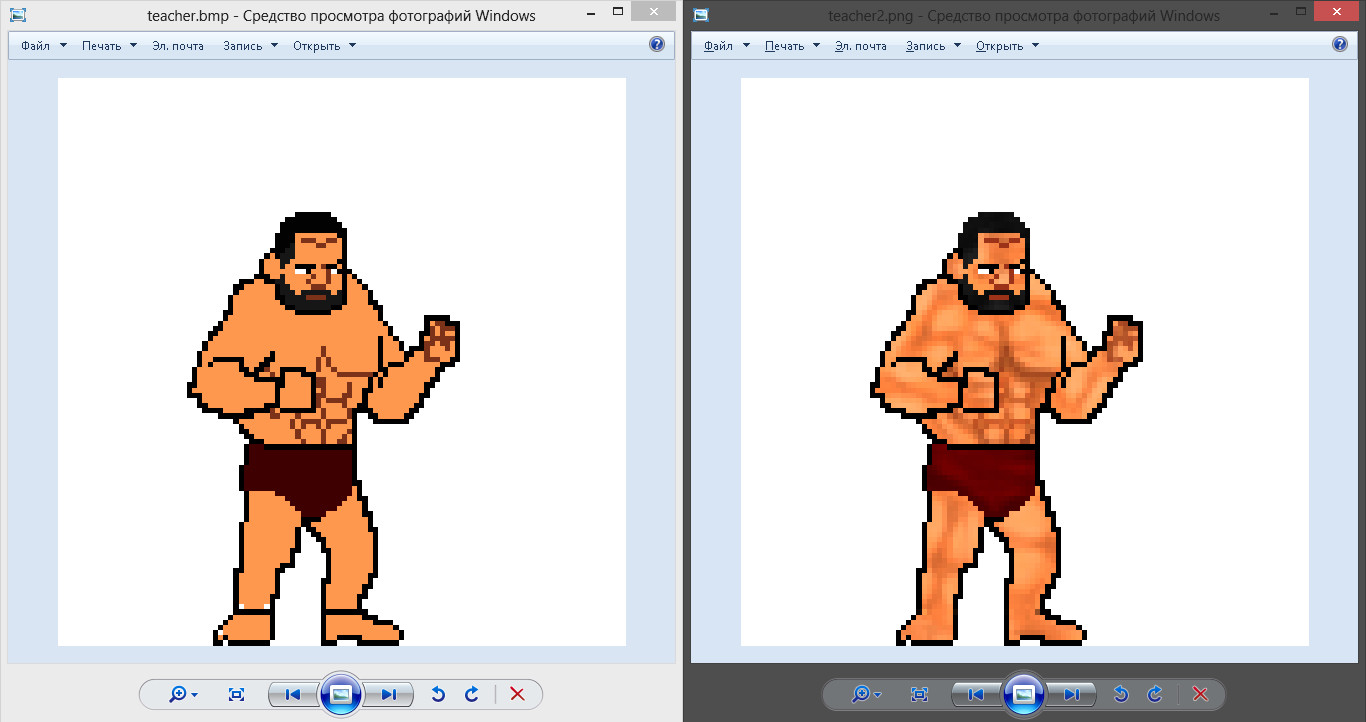Open Файл menu in teacher2.png window
Screen dimensions: 1366x722
(x=726, y=46)
